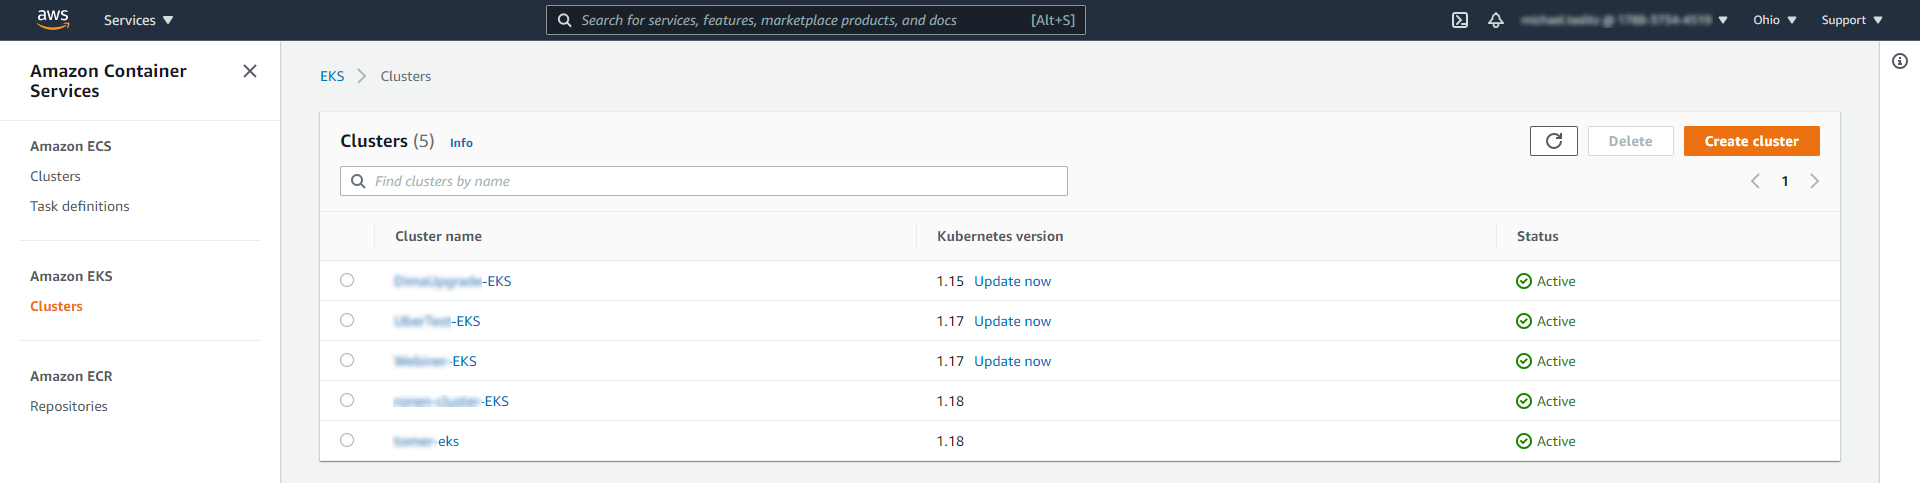Close the Amazon Container Services sidebar
Image resolution: width=1920 pixels, height=483 pixels.
click(x=250, y=71)
